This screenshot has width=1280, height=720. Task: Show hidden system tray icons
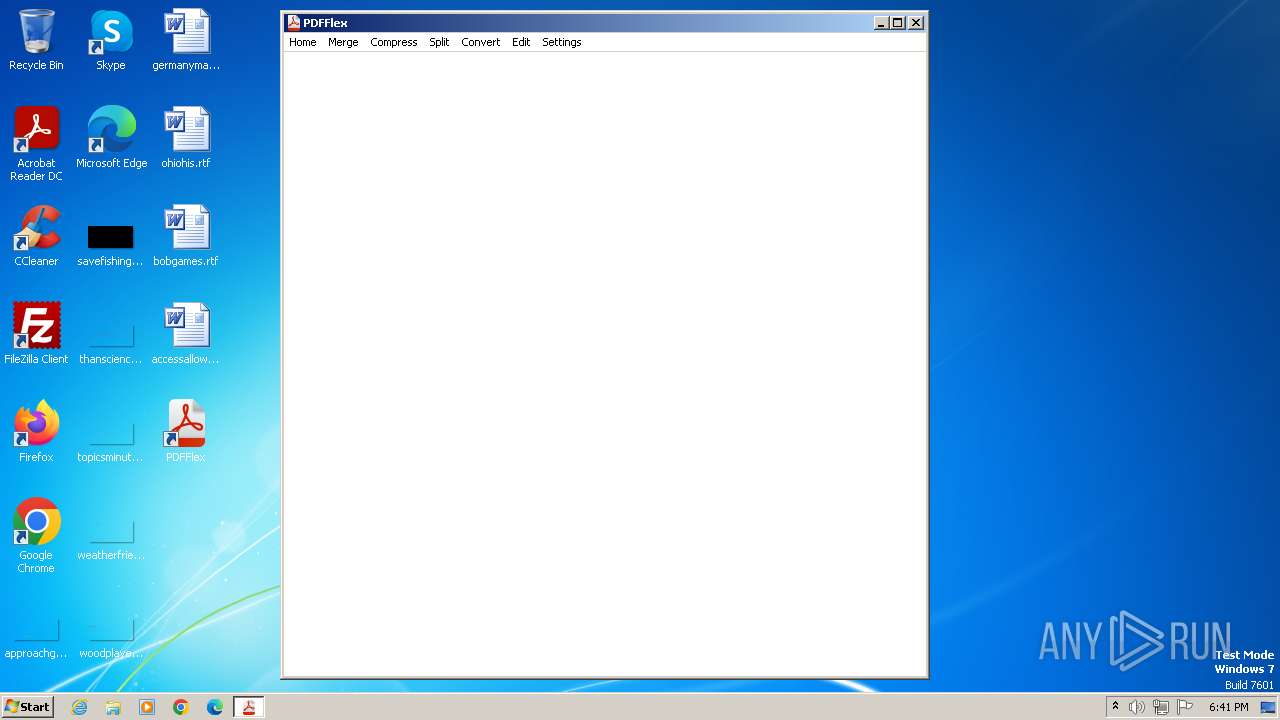tap(1116, 707)
